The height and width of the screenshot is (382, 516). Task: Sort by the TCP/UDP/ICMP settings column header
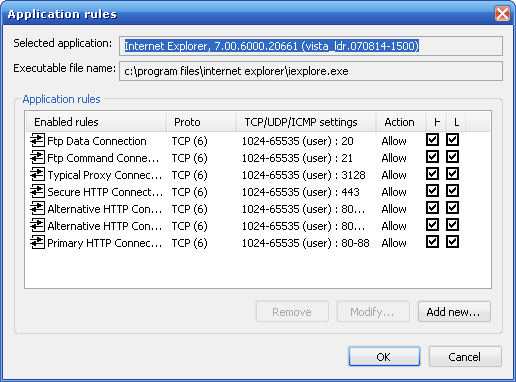point(306,122)
